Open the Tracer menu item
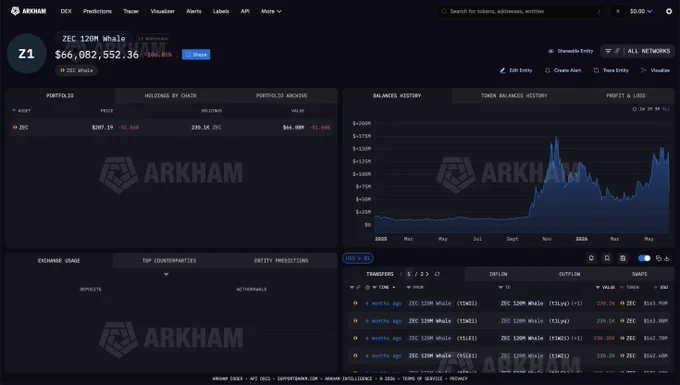Screen dimensions: 680x385 click(x=131, y=11)
